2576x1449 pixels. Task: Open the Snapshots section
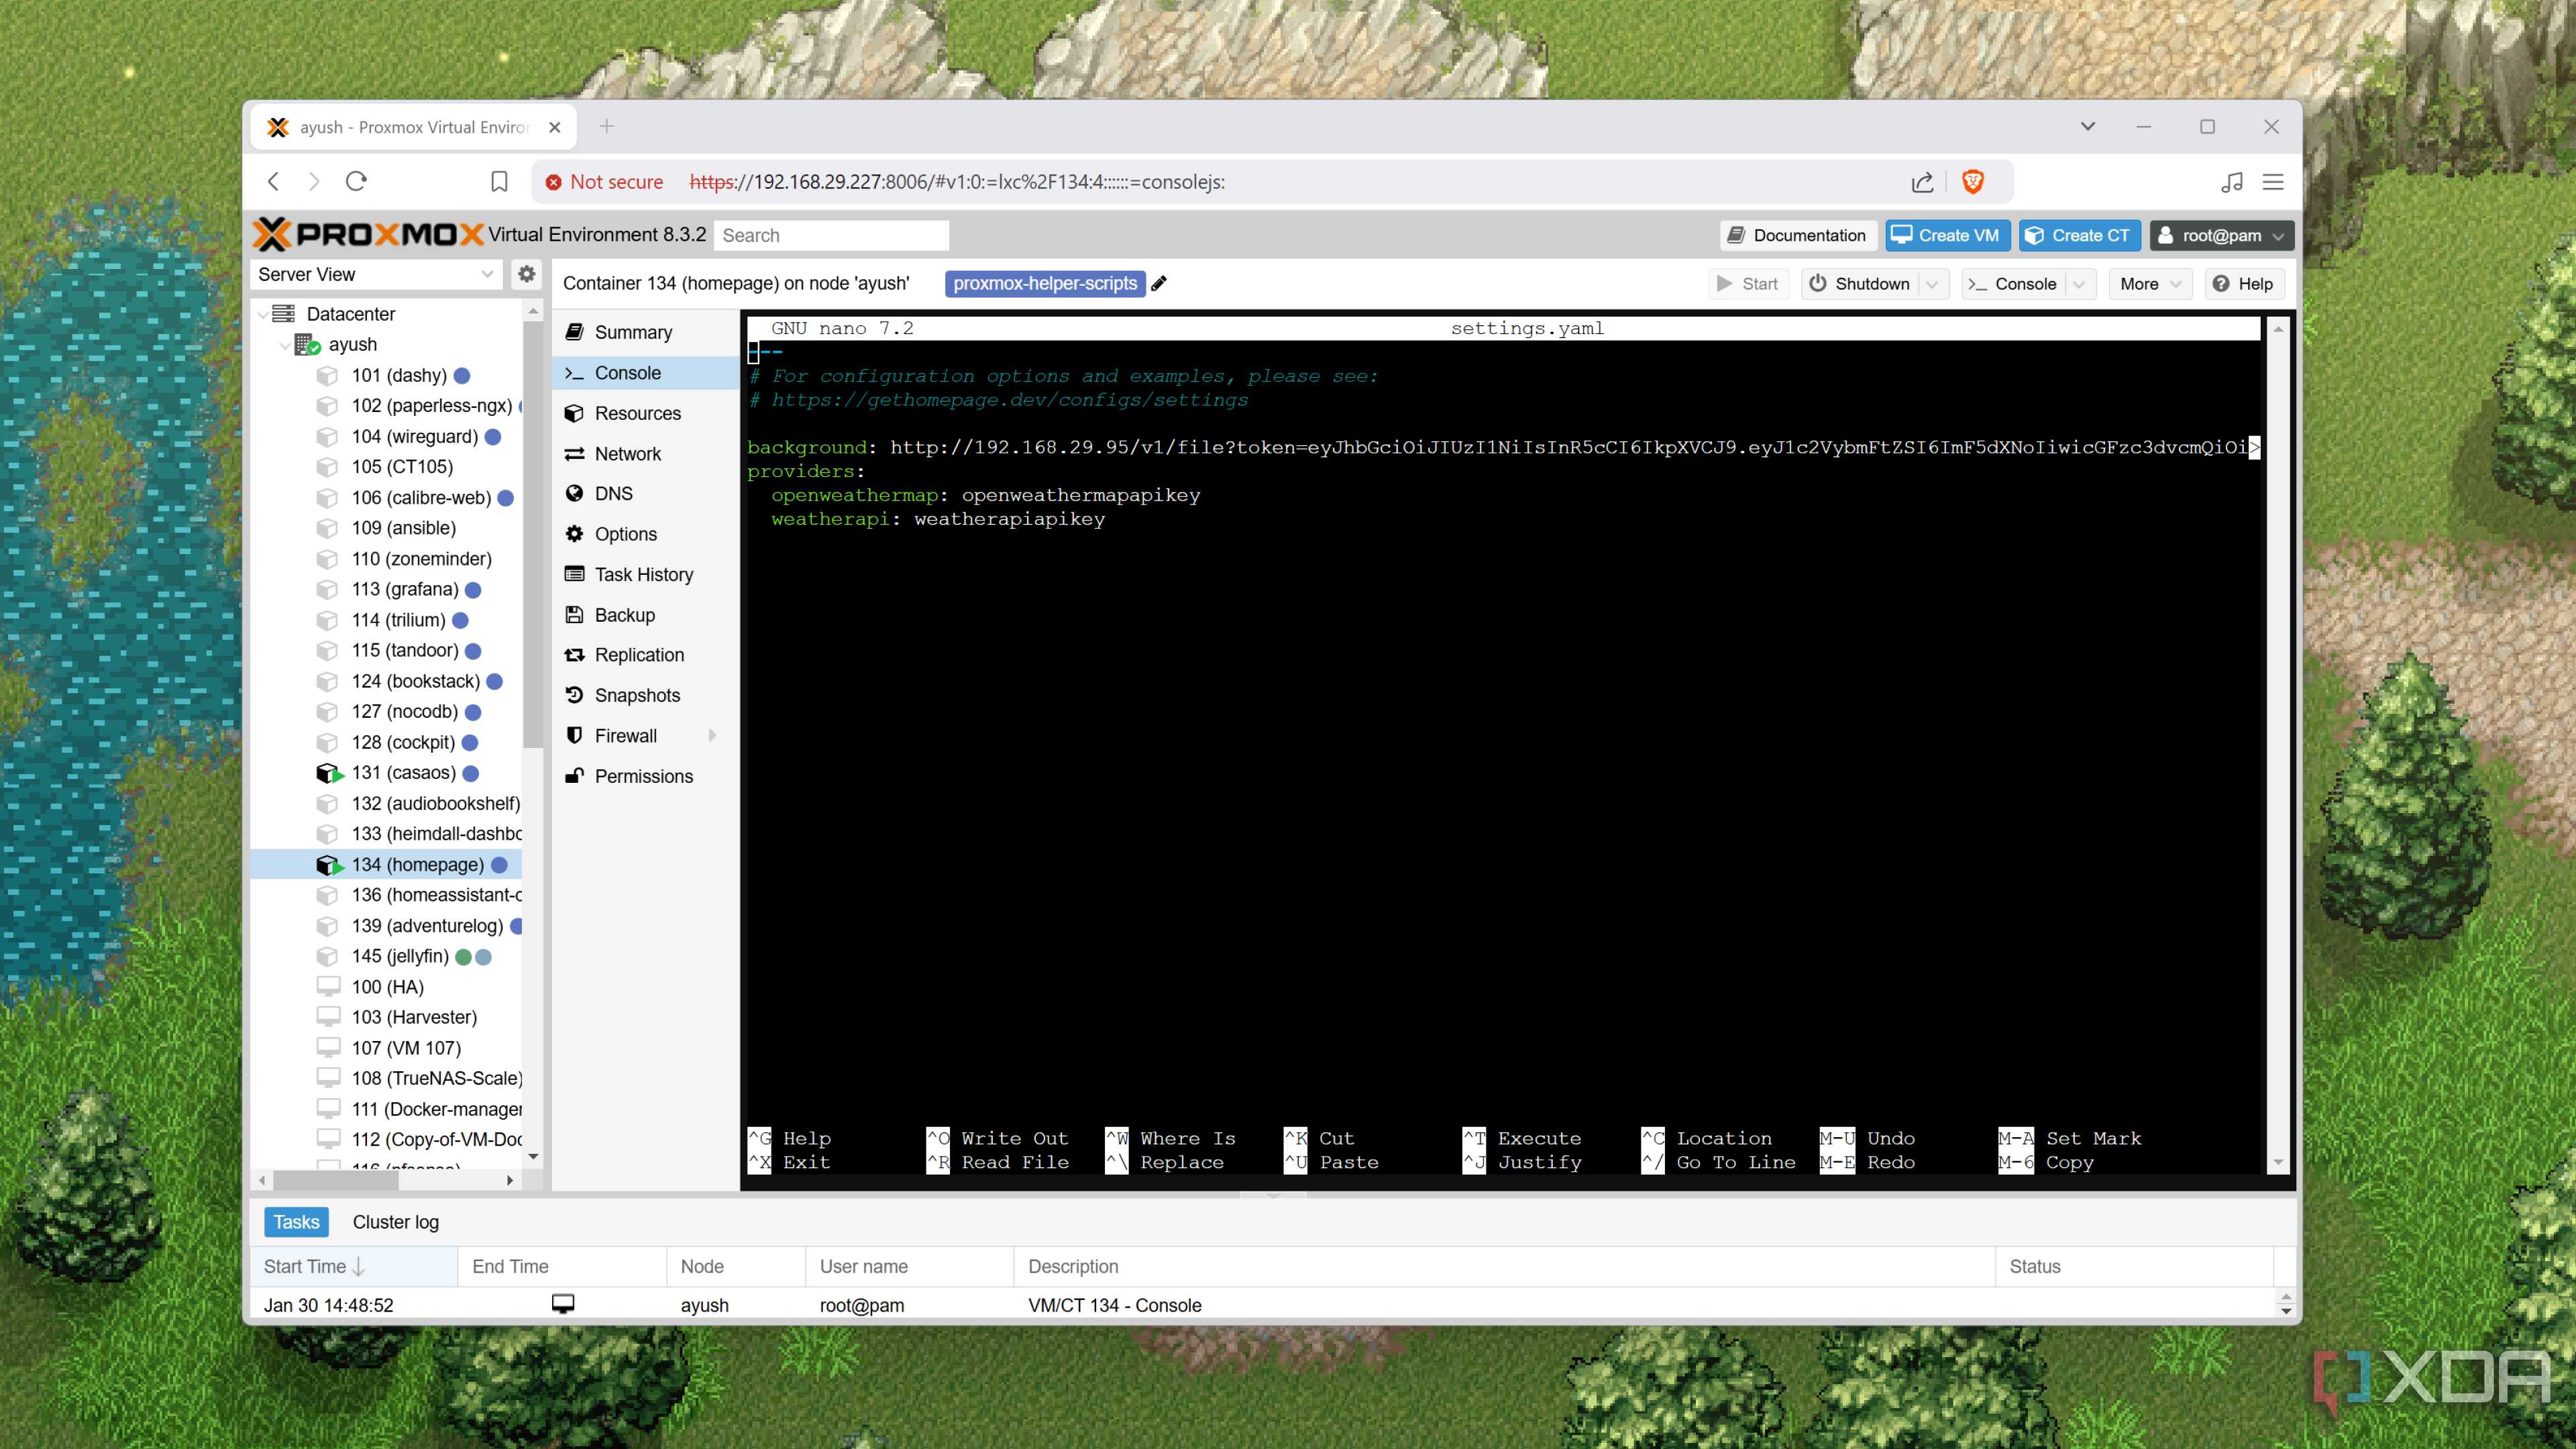click(x=645, y=695)
